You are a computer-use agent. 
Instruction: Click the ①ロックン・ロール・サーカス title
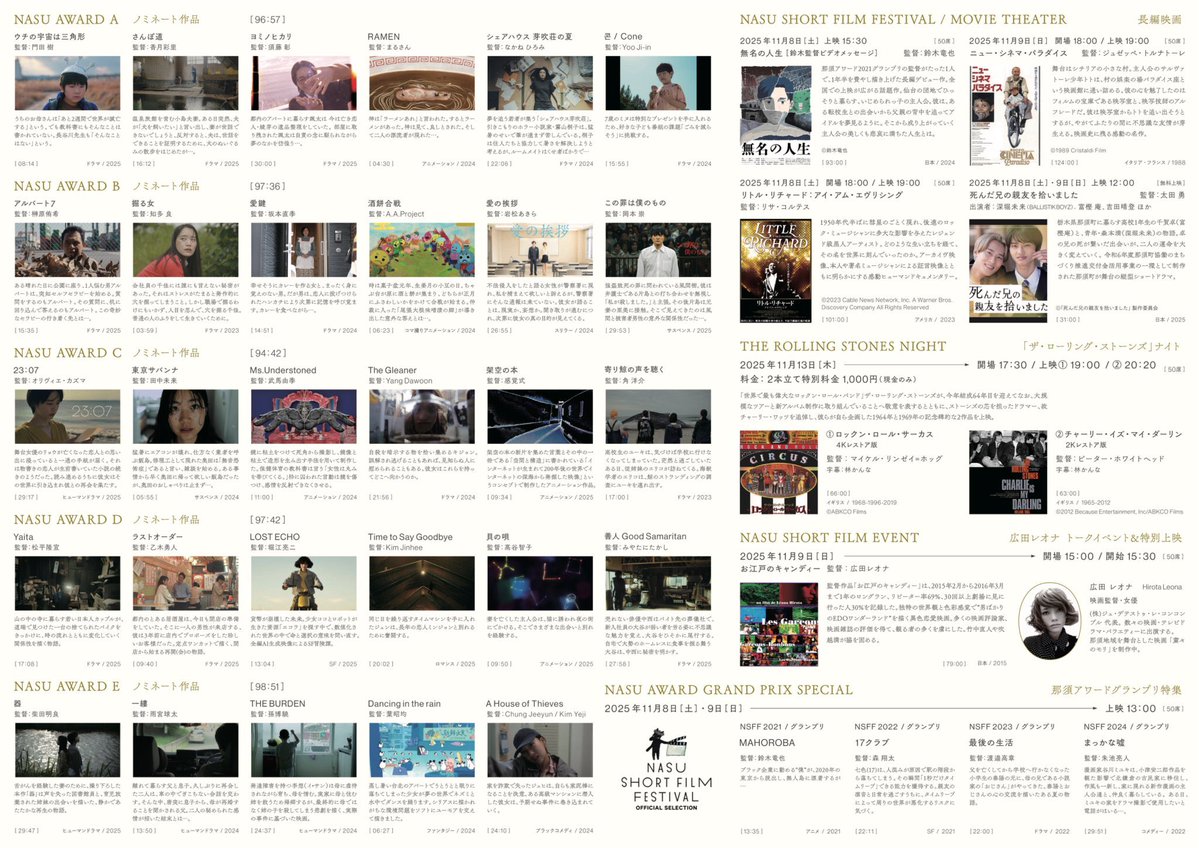[x=879, y=434]
